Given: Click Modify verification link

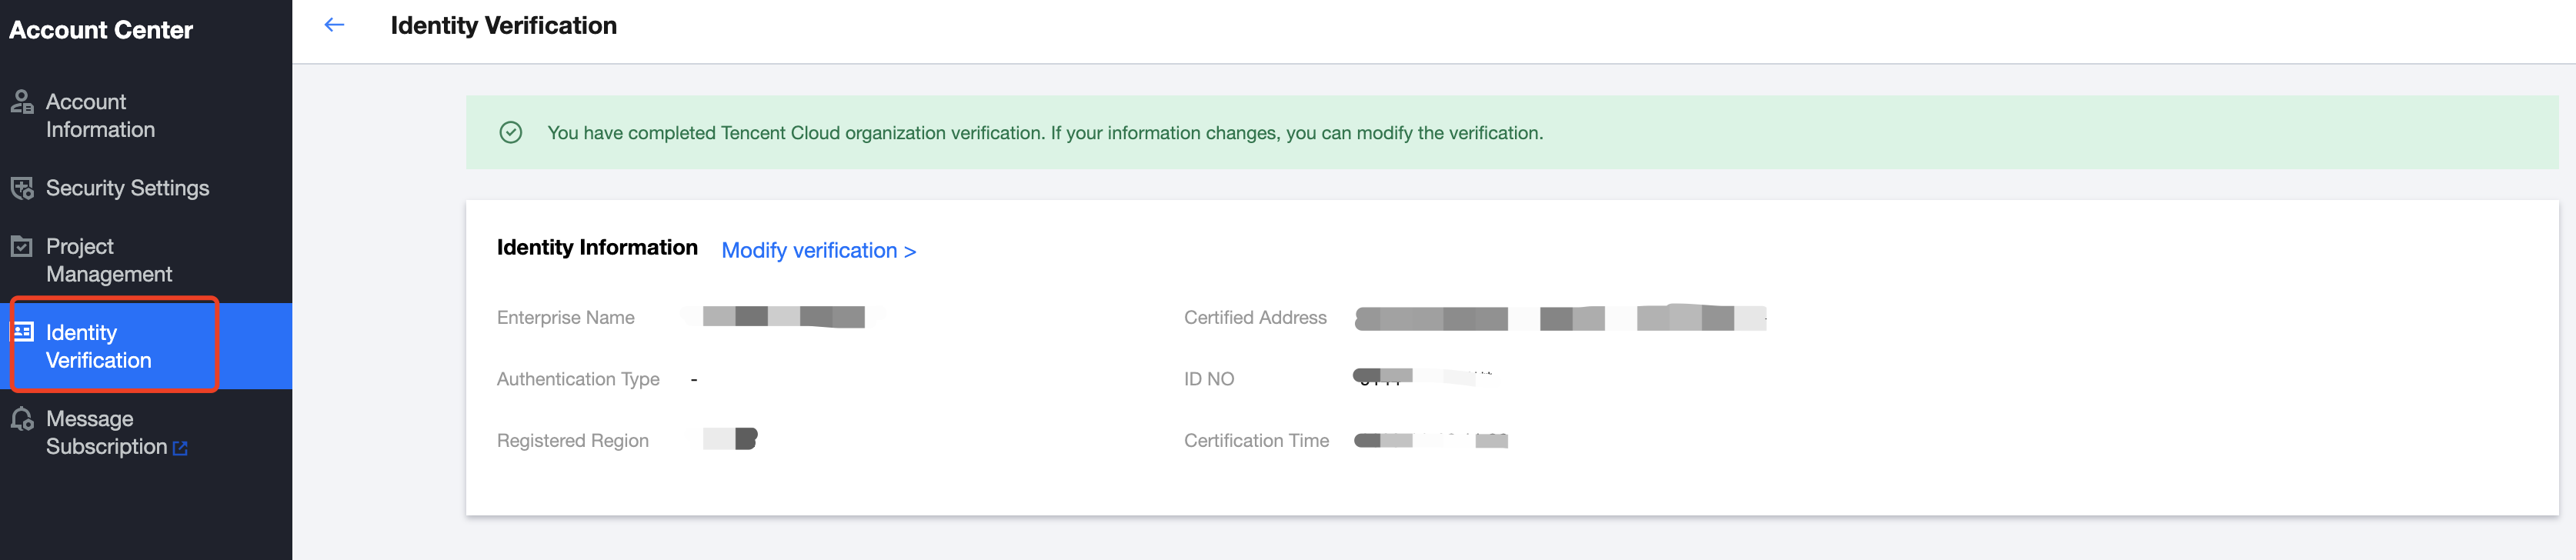Looking at the screenshot, I should tap(818, 251).
